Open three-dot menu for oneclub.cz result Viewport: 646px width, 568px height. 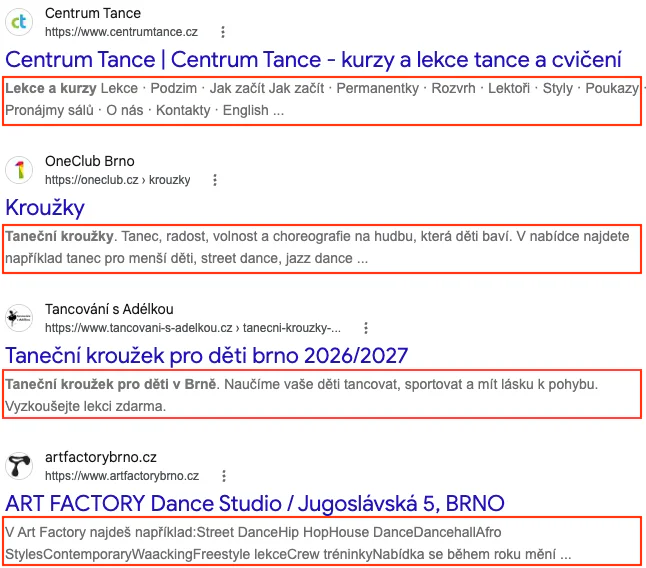tap(215, 180)
